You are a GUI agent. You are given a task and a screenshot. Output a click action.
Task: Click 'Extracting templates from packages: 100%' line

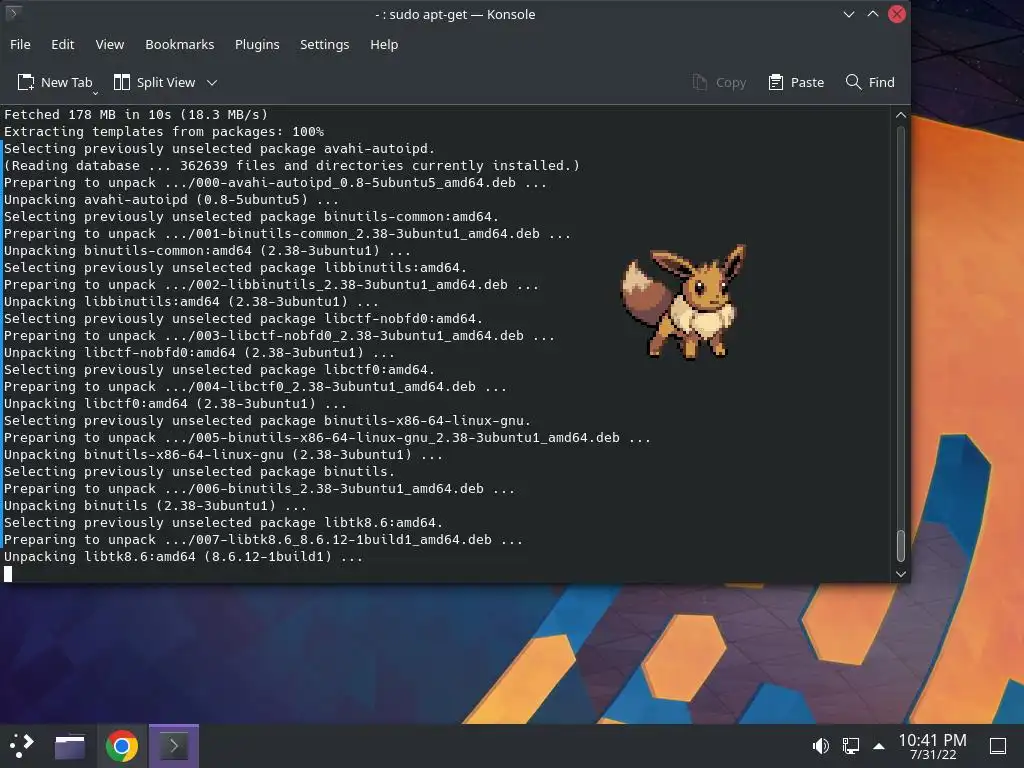point(164,131)
